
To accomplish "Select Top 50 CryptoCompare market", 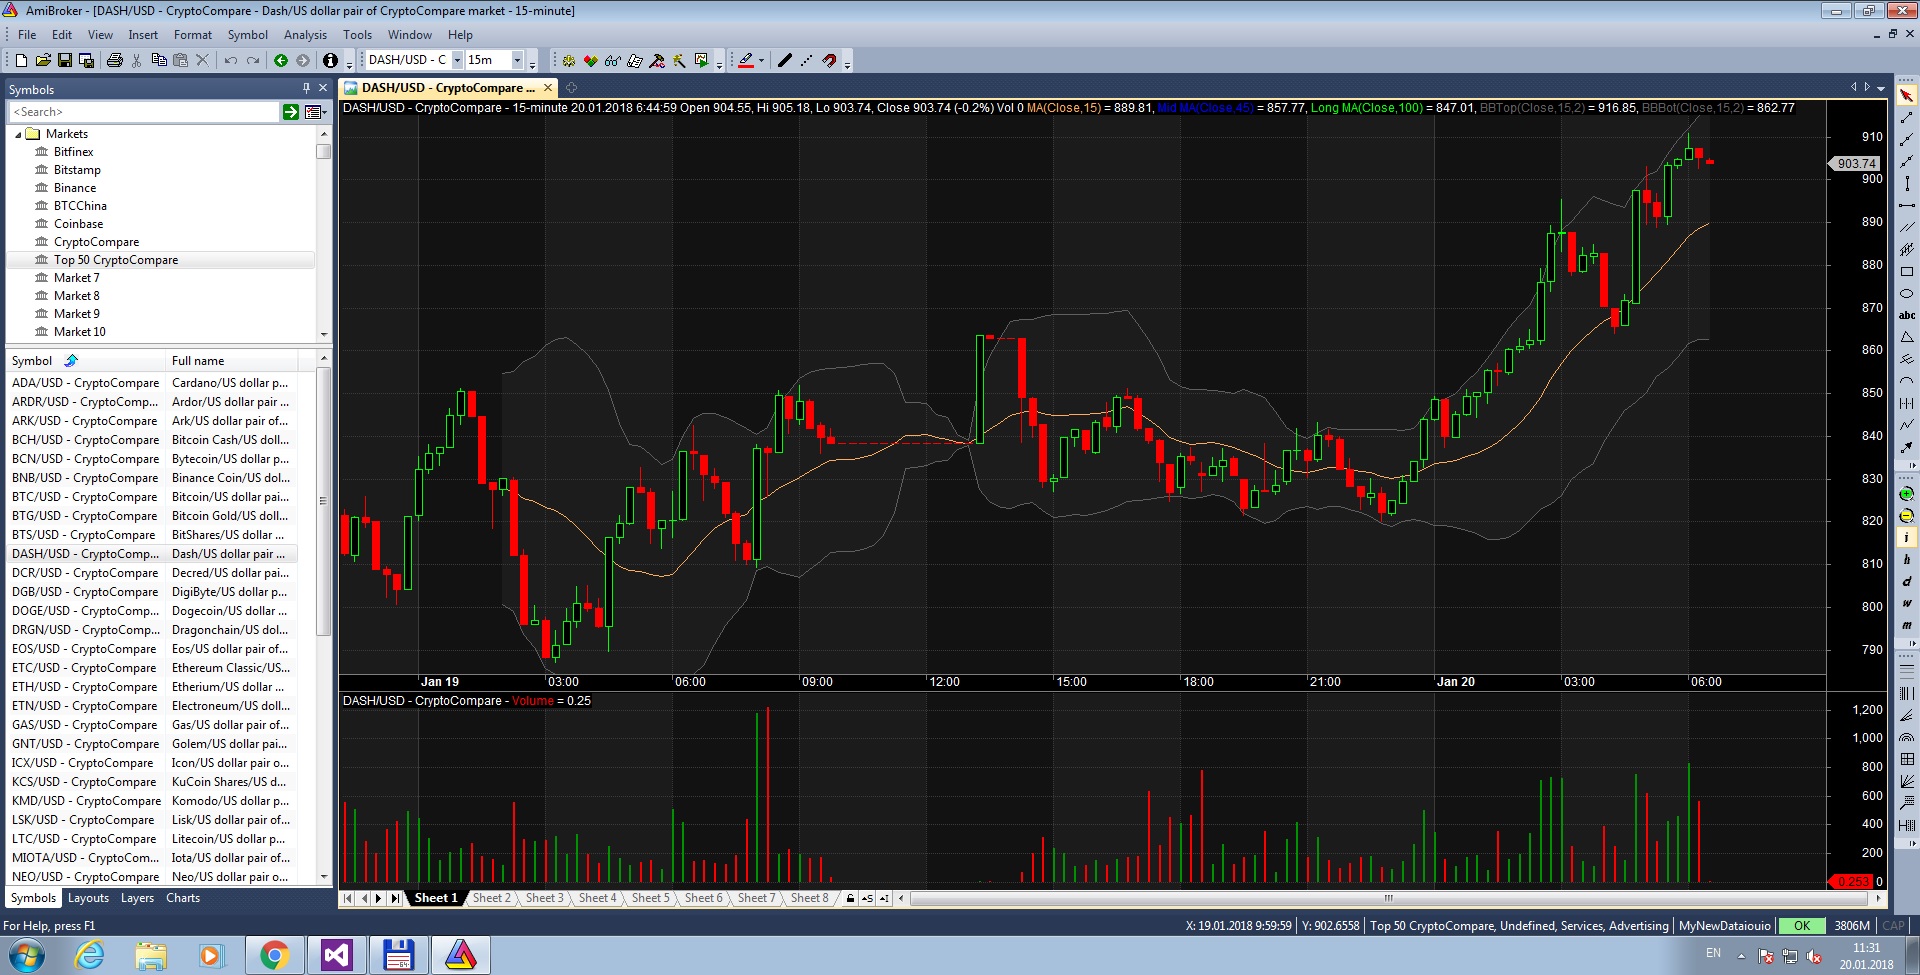I will (x=160, y=260).
